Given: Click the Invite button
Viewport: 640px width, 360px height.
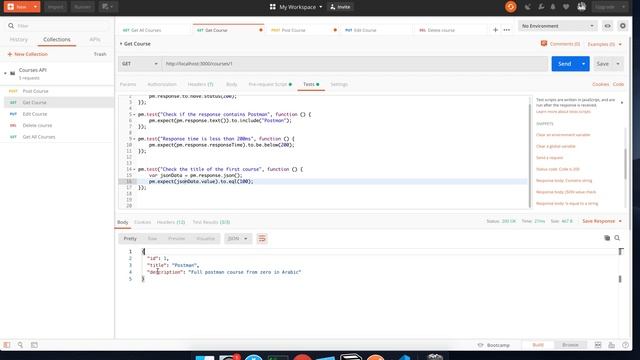Looking at the screenshot, I should (340, 7).
